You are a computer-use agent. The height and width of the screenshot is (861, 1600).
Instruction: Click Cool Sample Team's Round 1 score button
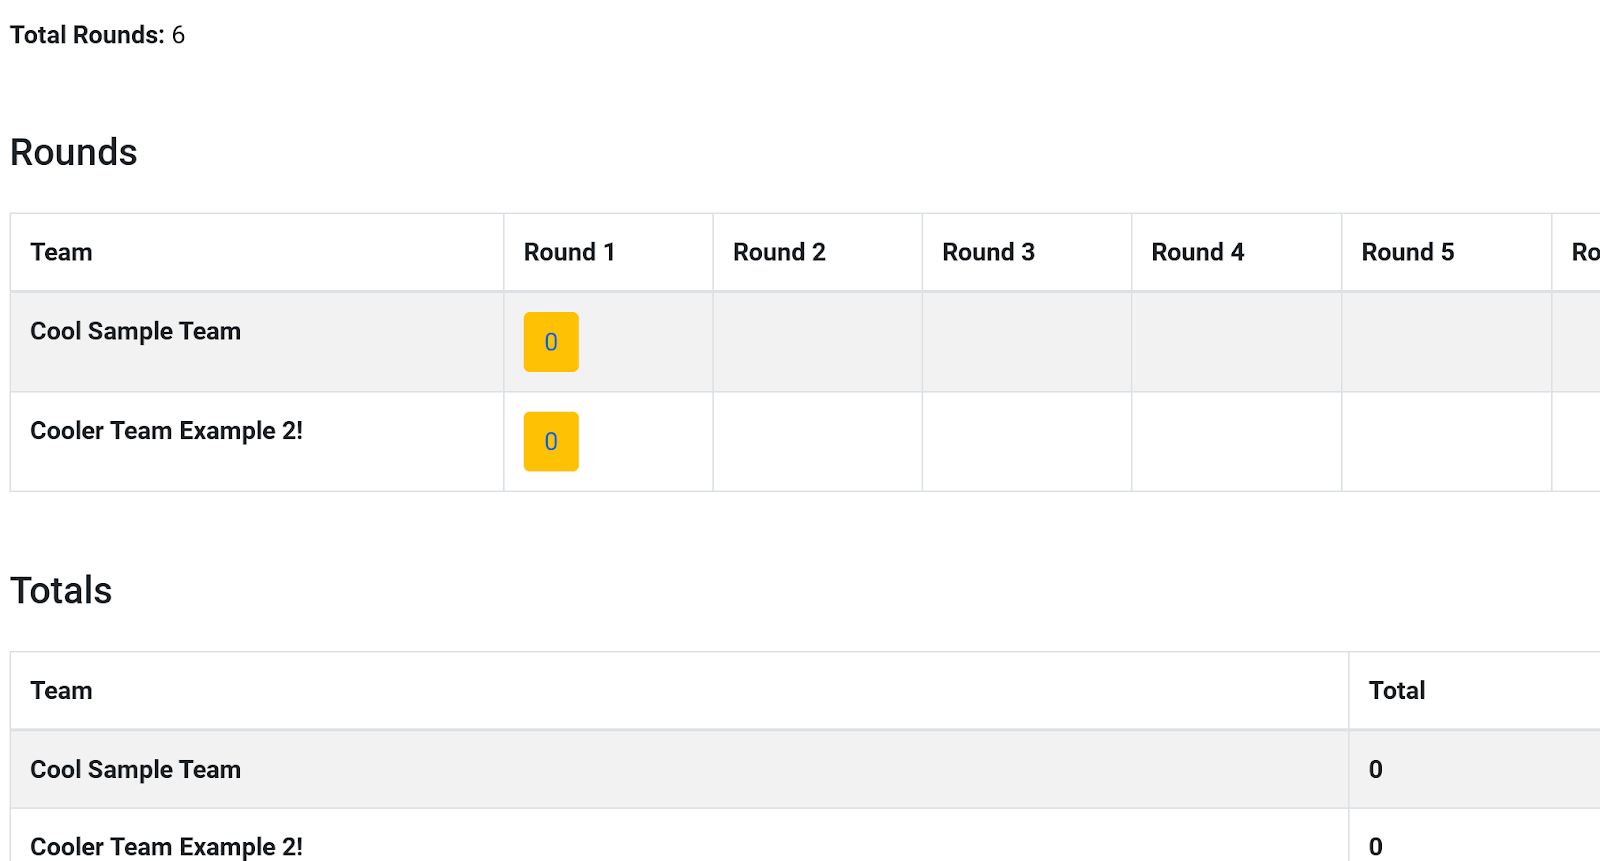(x=551, y=342)
